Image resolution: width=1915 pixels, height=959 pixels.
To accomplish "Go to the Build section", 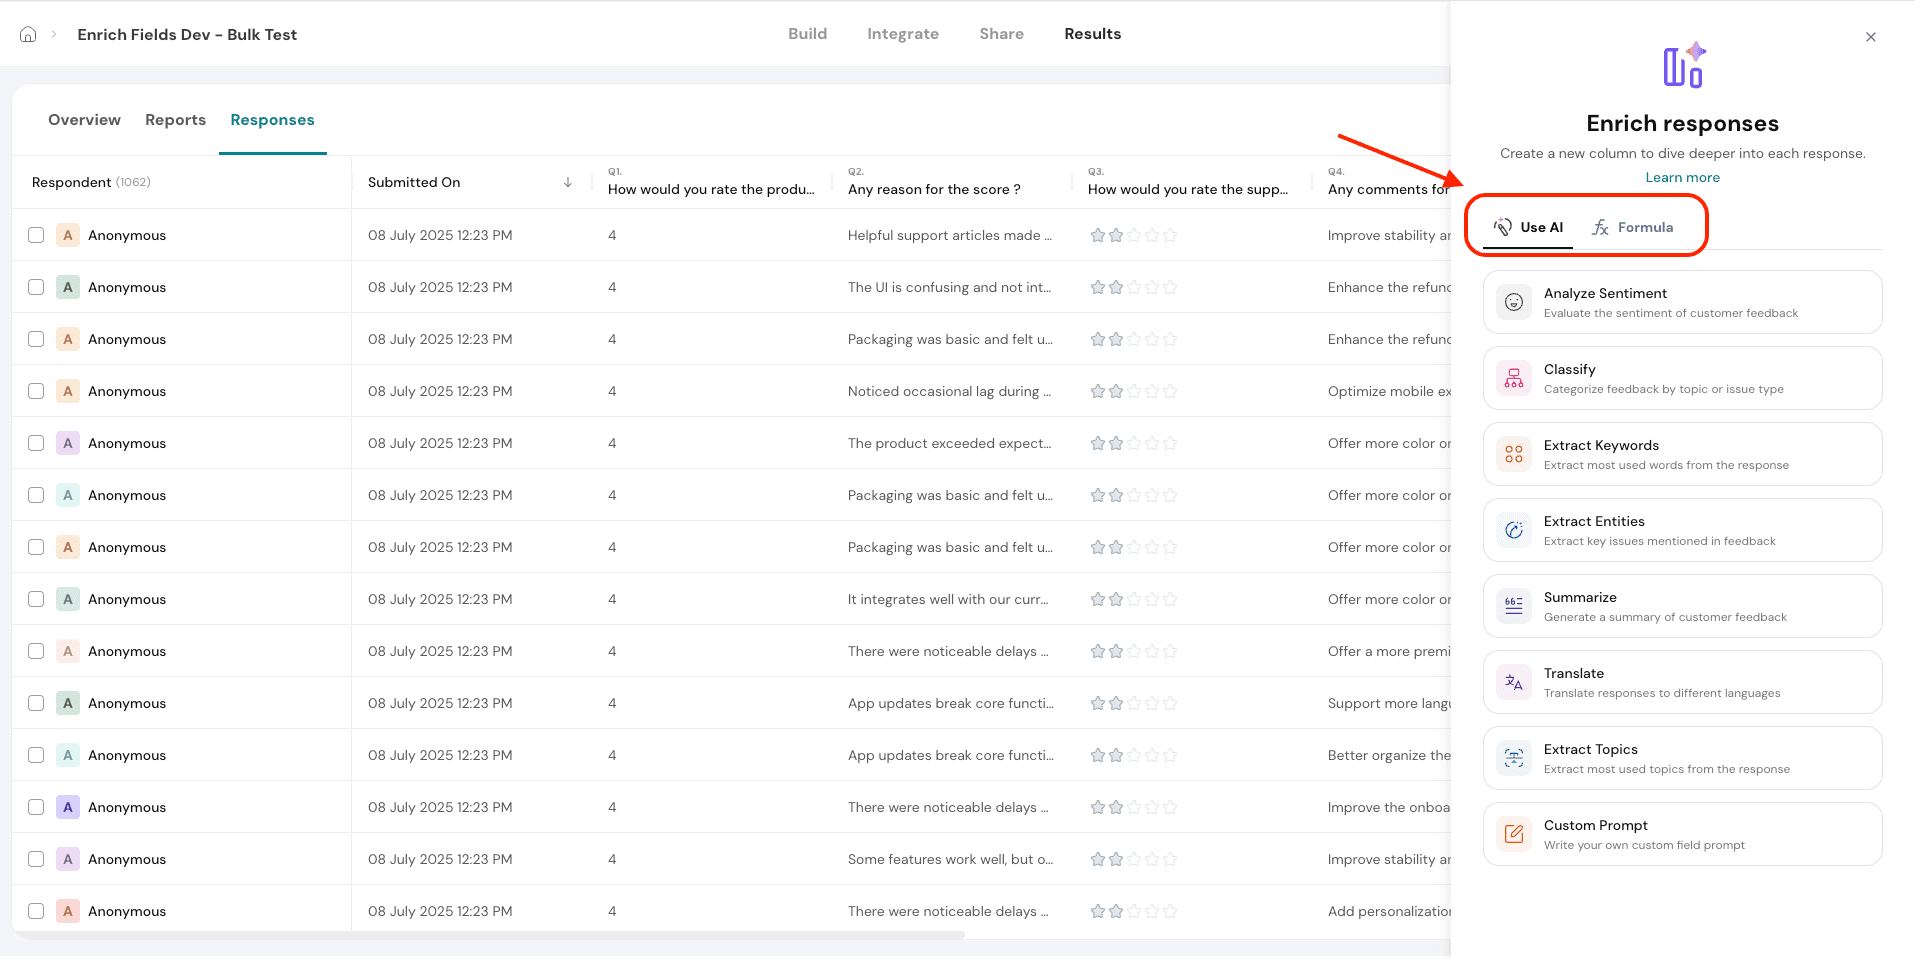I will [x=807, y=34].
